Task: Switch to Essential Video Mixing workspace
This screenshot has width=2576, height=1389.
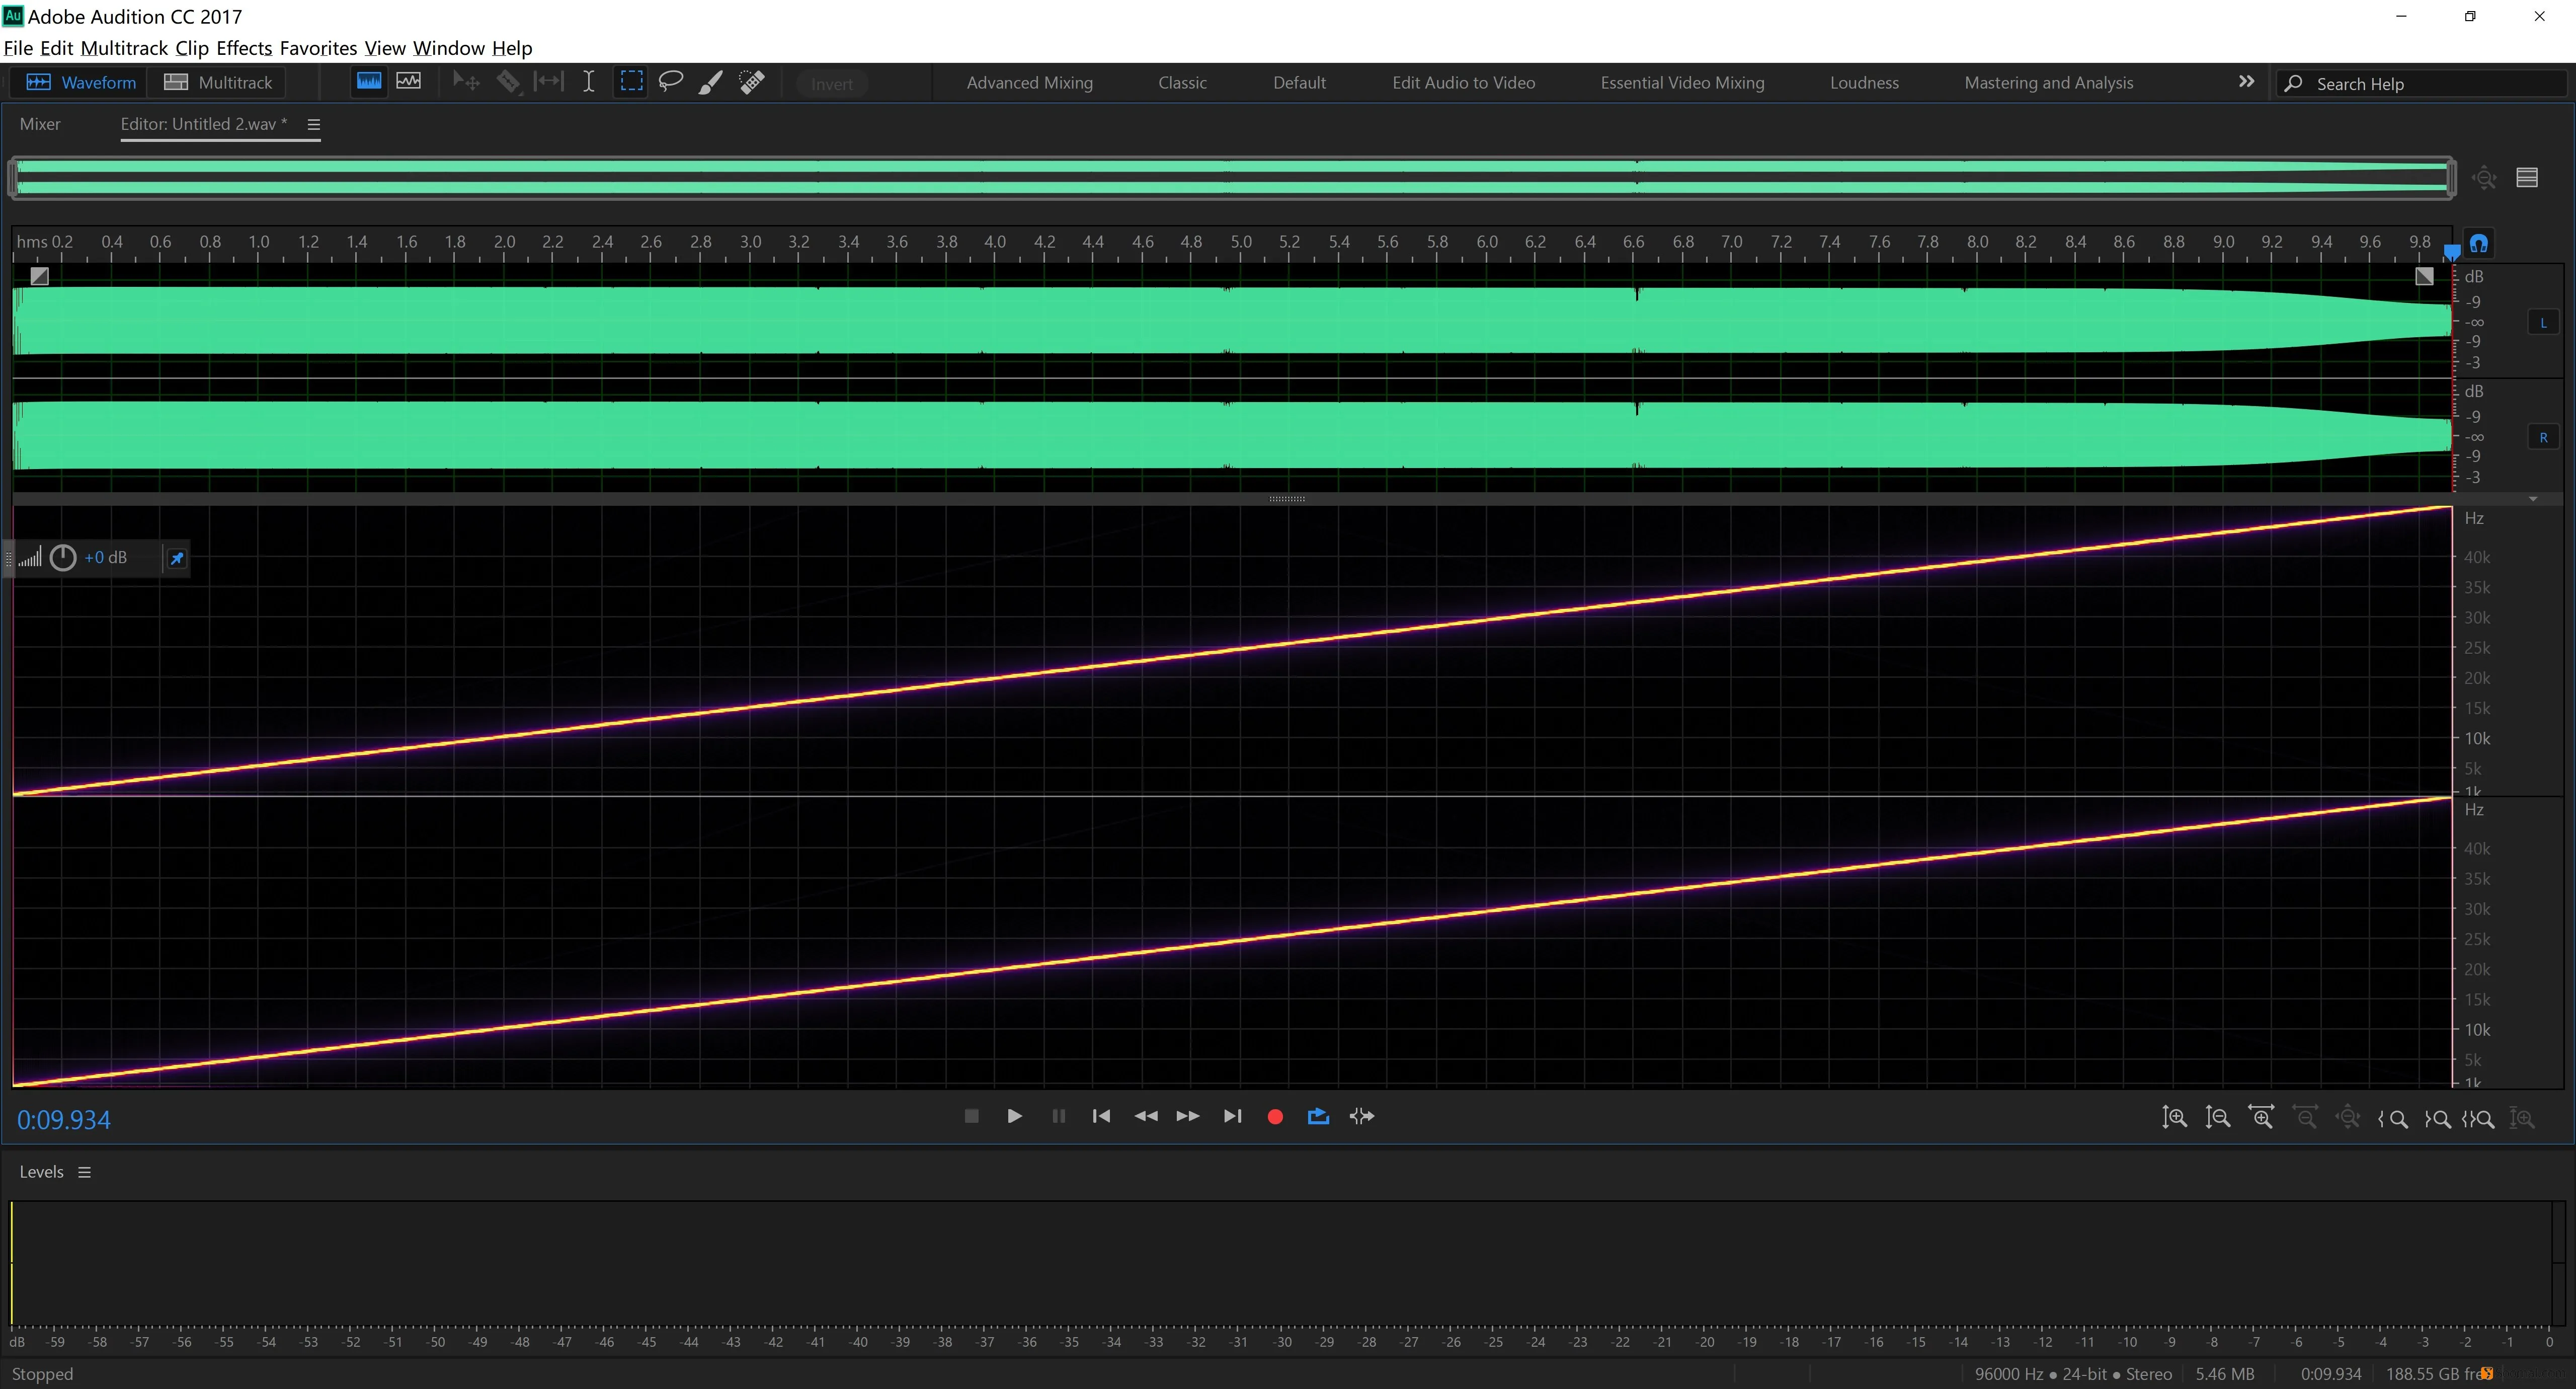Action: click(1682, 83)
